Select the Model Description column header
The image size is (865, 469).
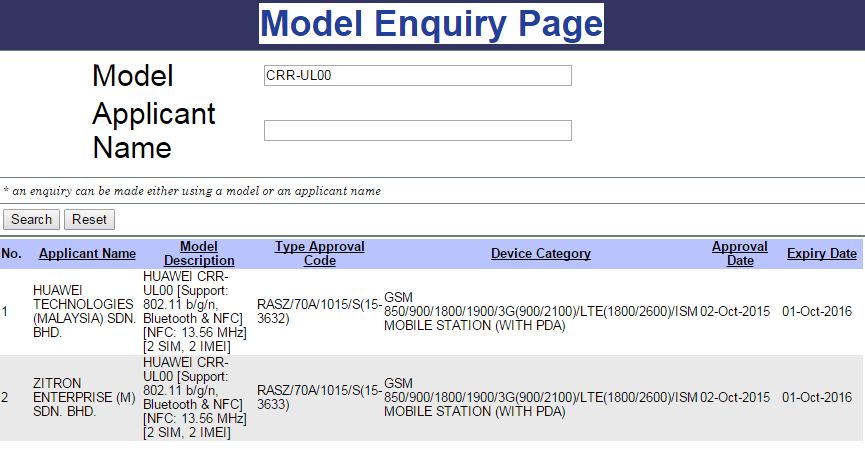coord(198,253)
